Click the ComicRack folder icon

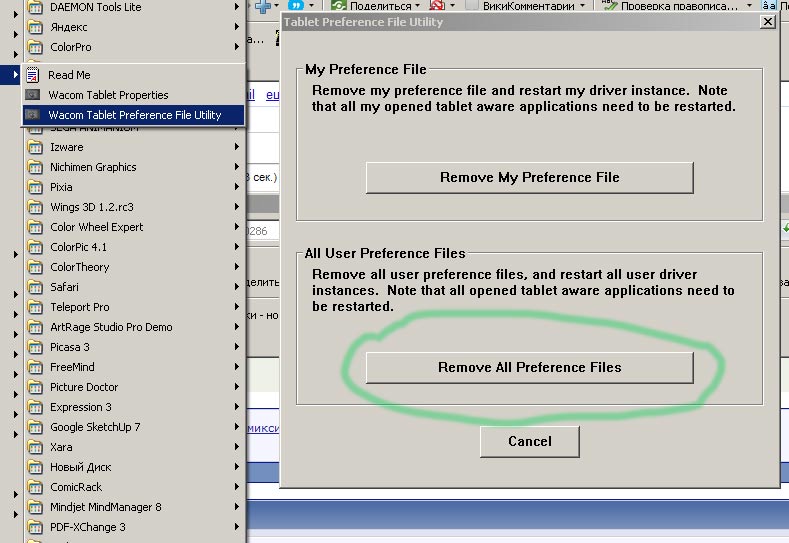pyautogui.click(x=35, y=487)
